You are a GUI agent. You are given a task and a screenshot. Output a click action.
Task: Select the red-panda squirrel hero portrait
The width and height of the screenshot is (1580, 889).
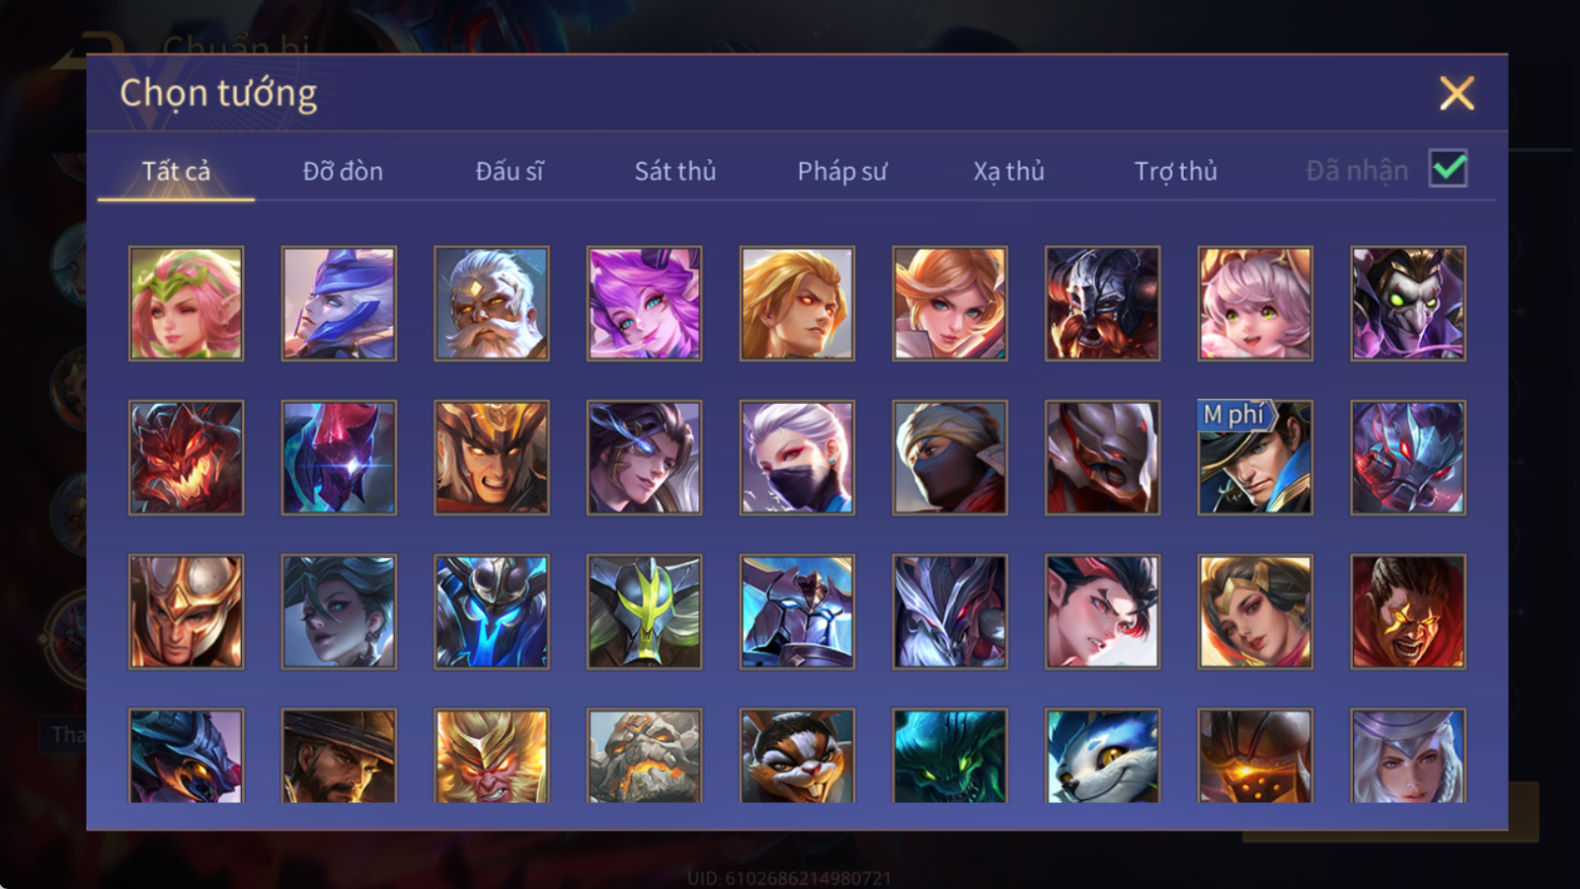797,755
